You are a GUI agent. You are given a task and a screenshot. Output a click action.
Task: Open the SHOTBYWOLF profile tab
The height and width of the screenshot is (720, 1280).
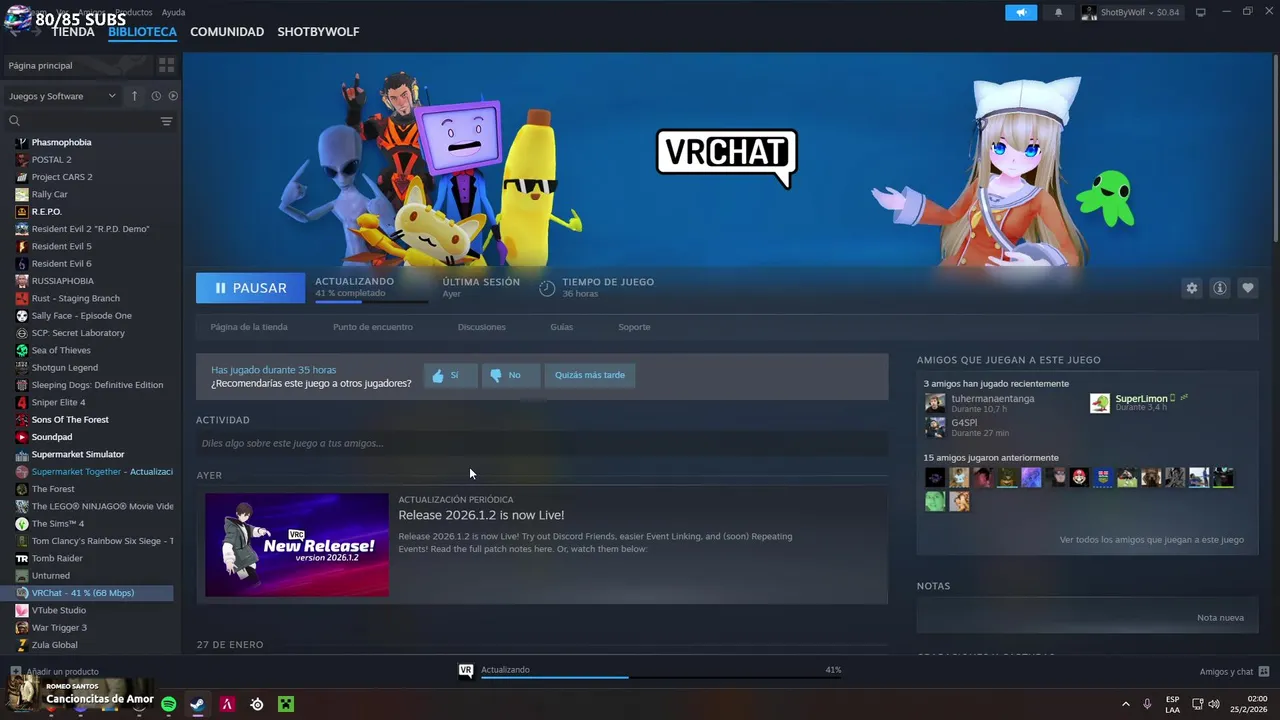[318, 32]
